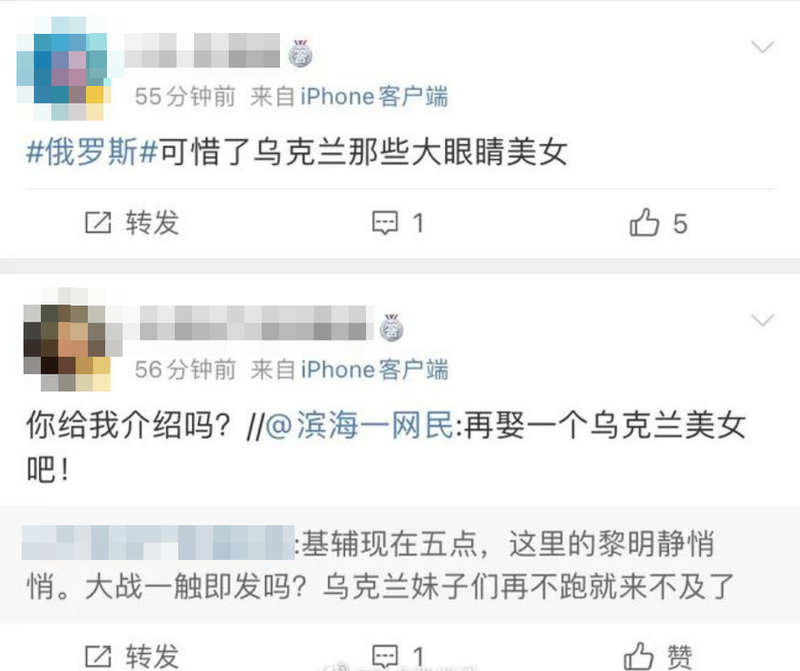Screen dimensions: 800x671
Task: Tap the repost icon on the first post
Action: click(98, 223)
